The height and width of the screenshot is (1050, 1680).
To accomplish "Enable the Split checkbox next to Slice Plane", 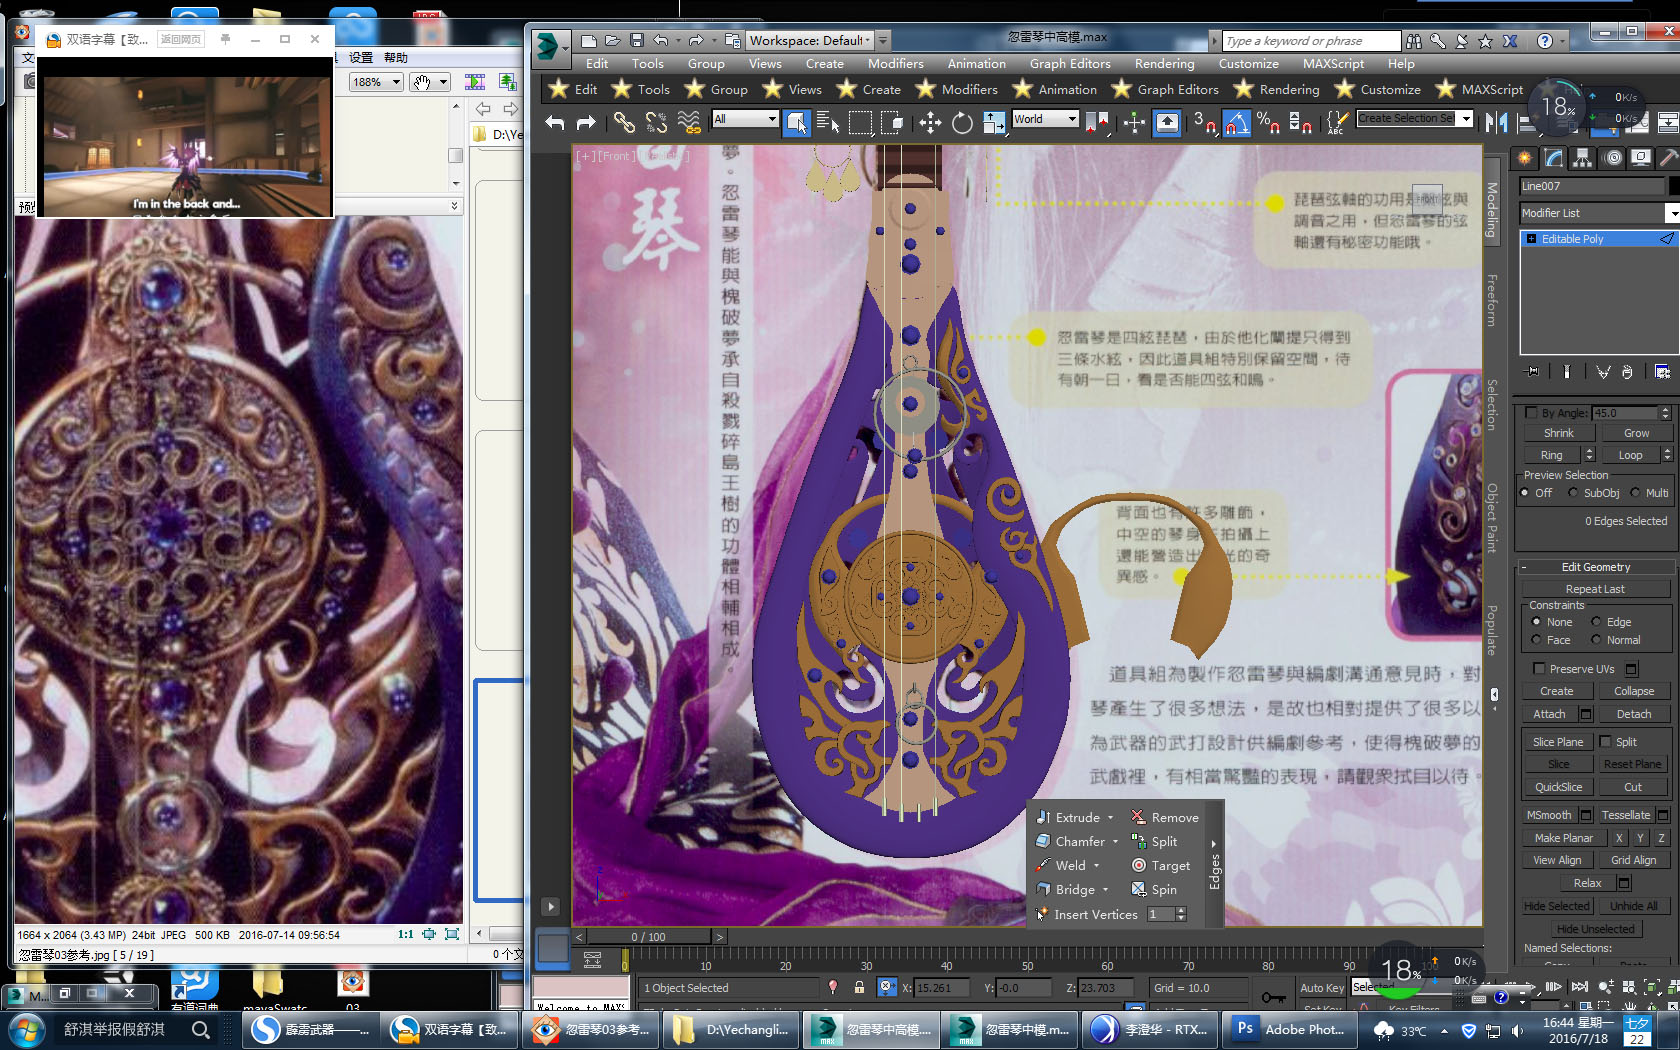I will coord(1605,741).
